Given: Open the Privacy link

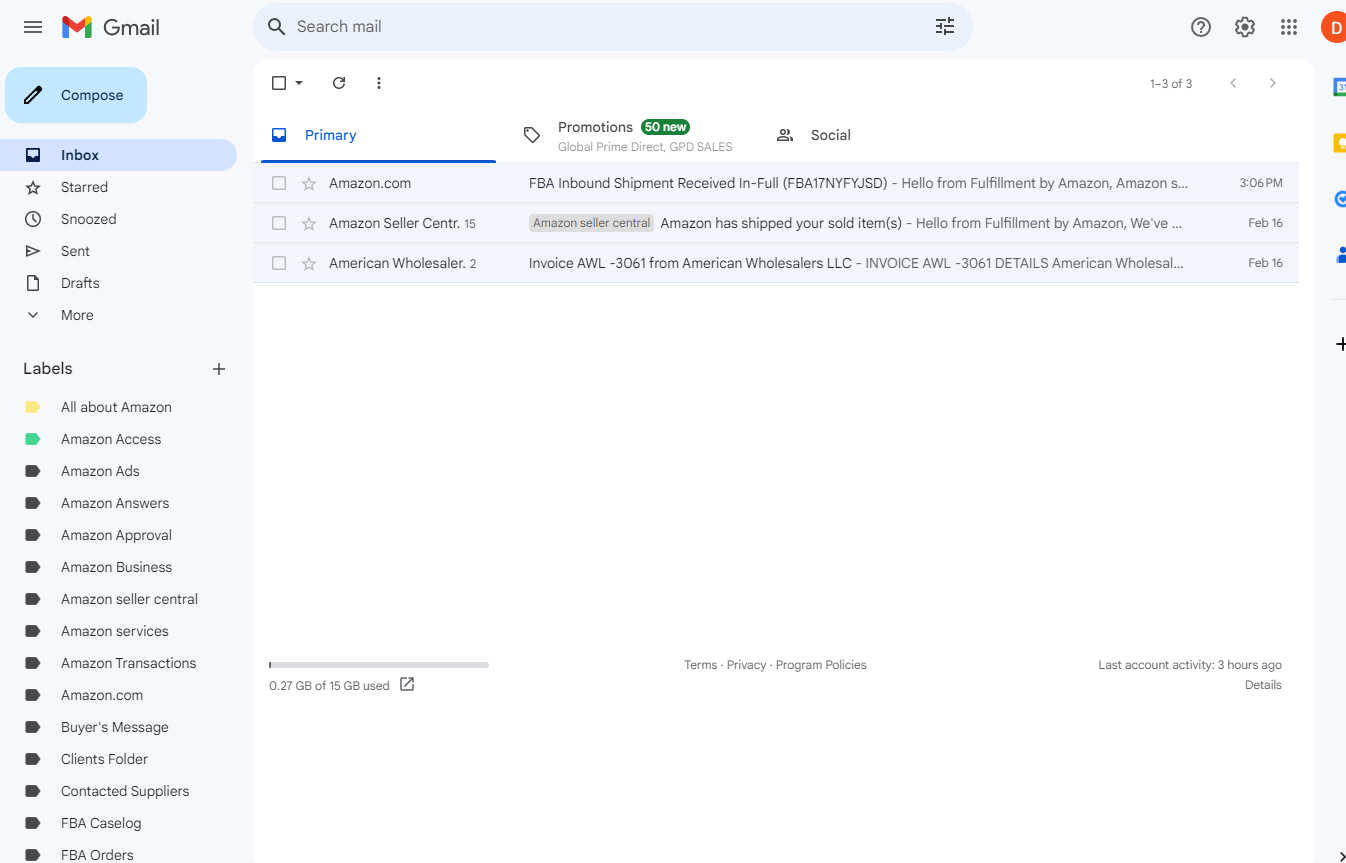Looking at the screenshot, I should [x=746, y=665].
